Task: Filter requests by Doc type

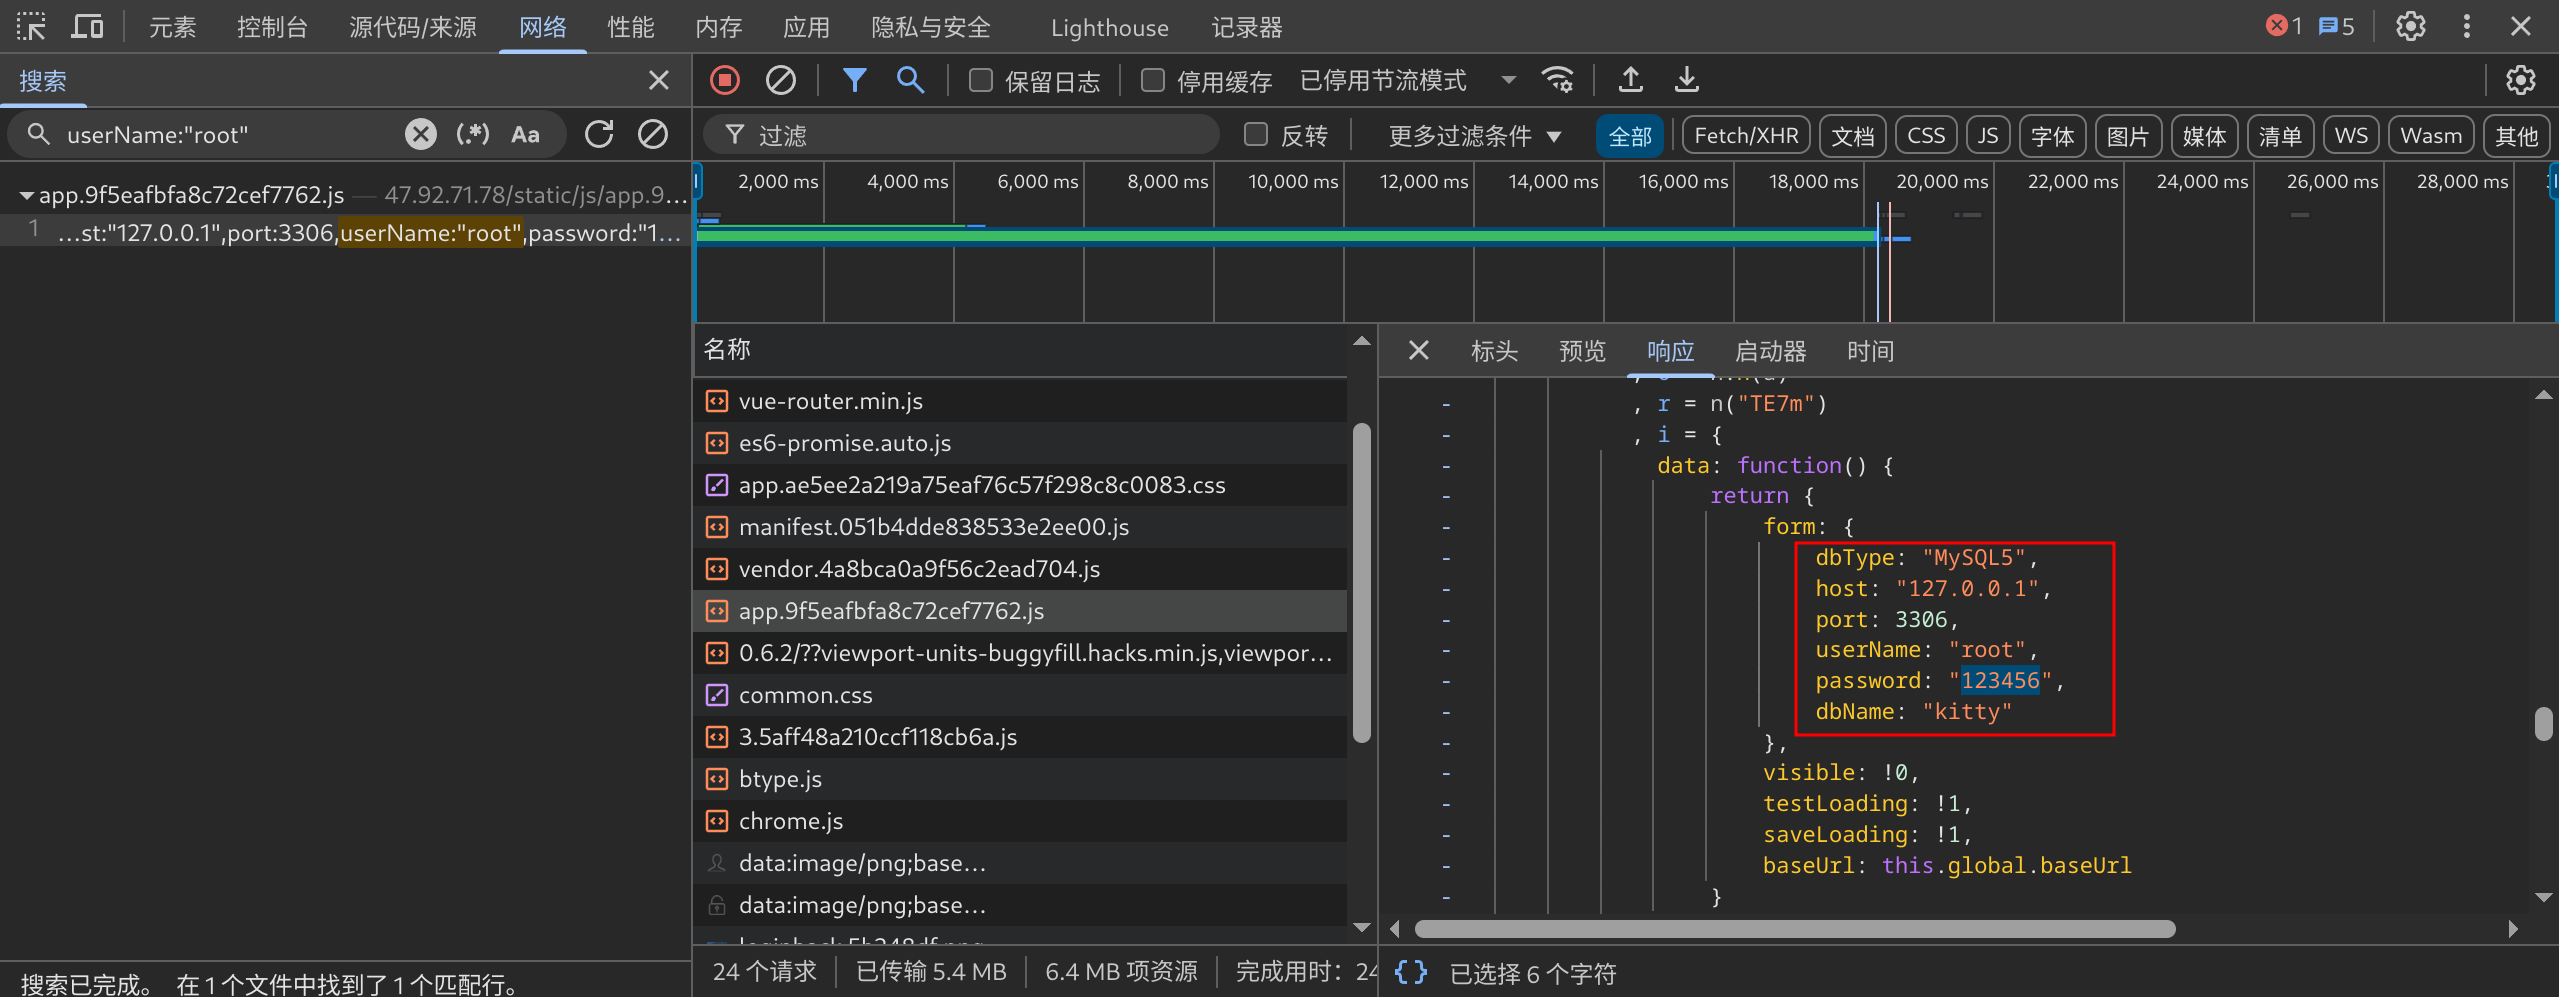Action: point(1852,136)
